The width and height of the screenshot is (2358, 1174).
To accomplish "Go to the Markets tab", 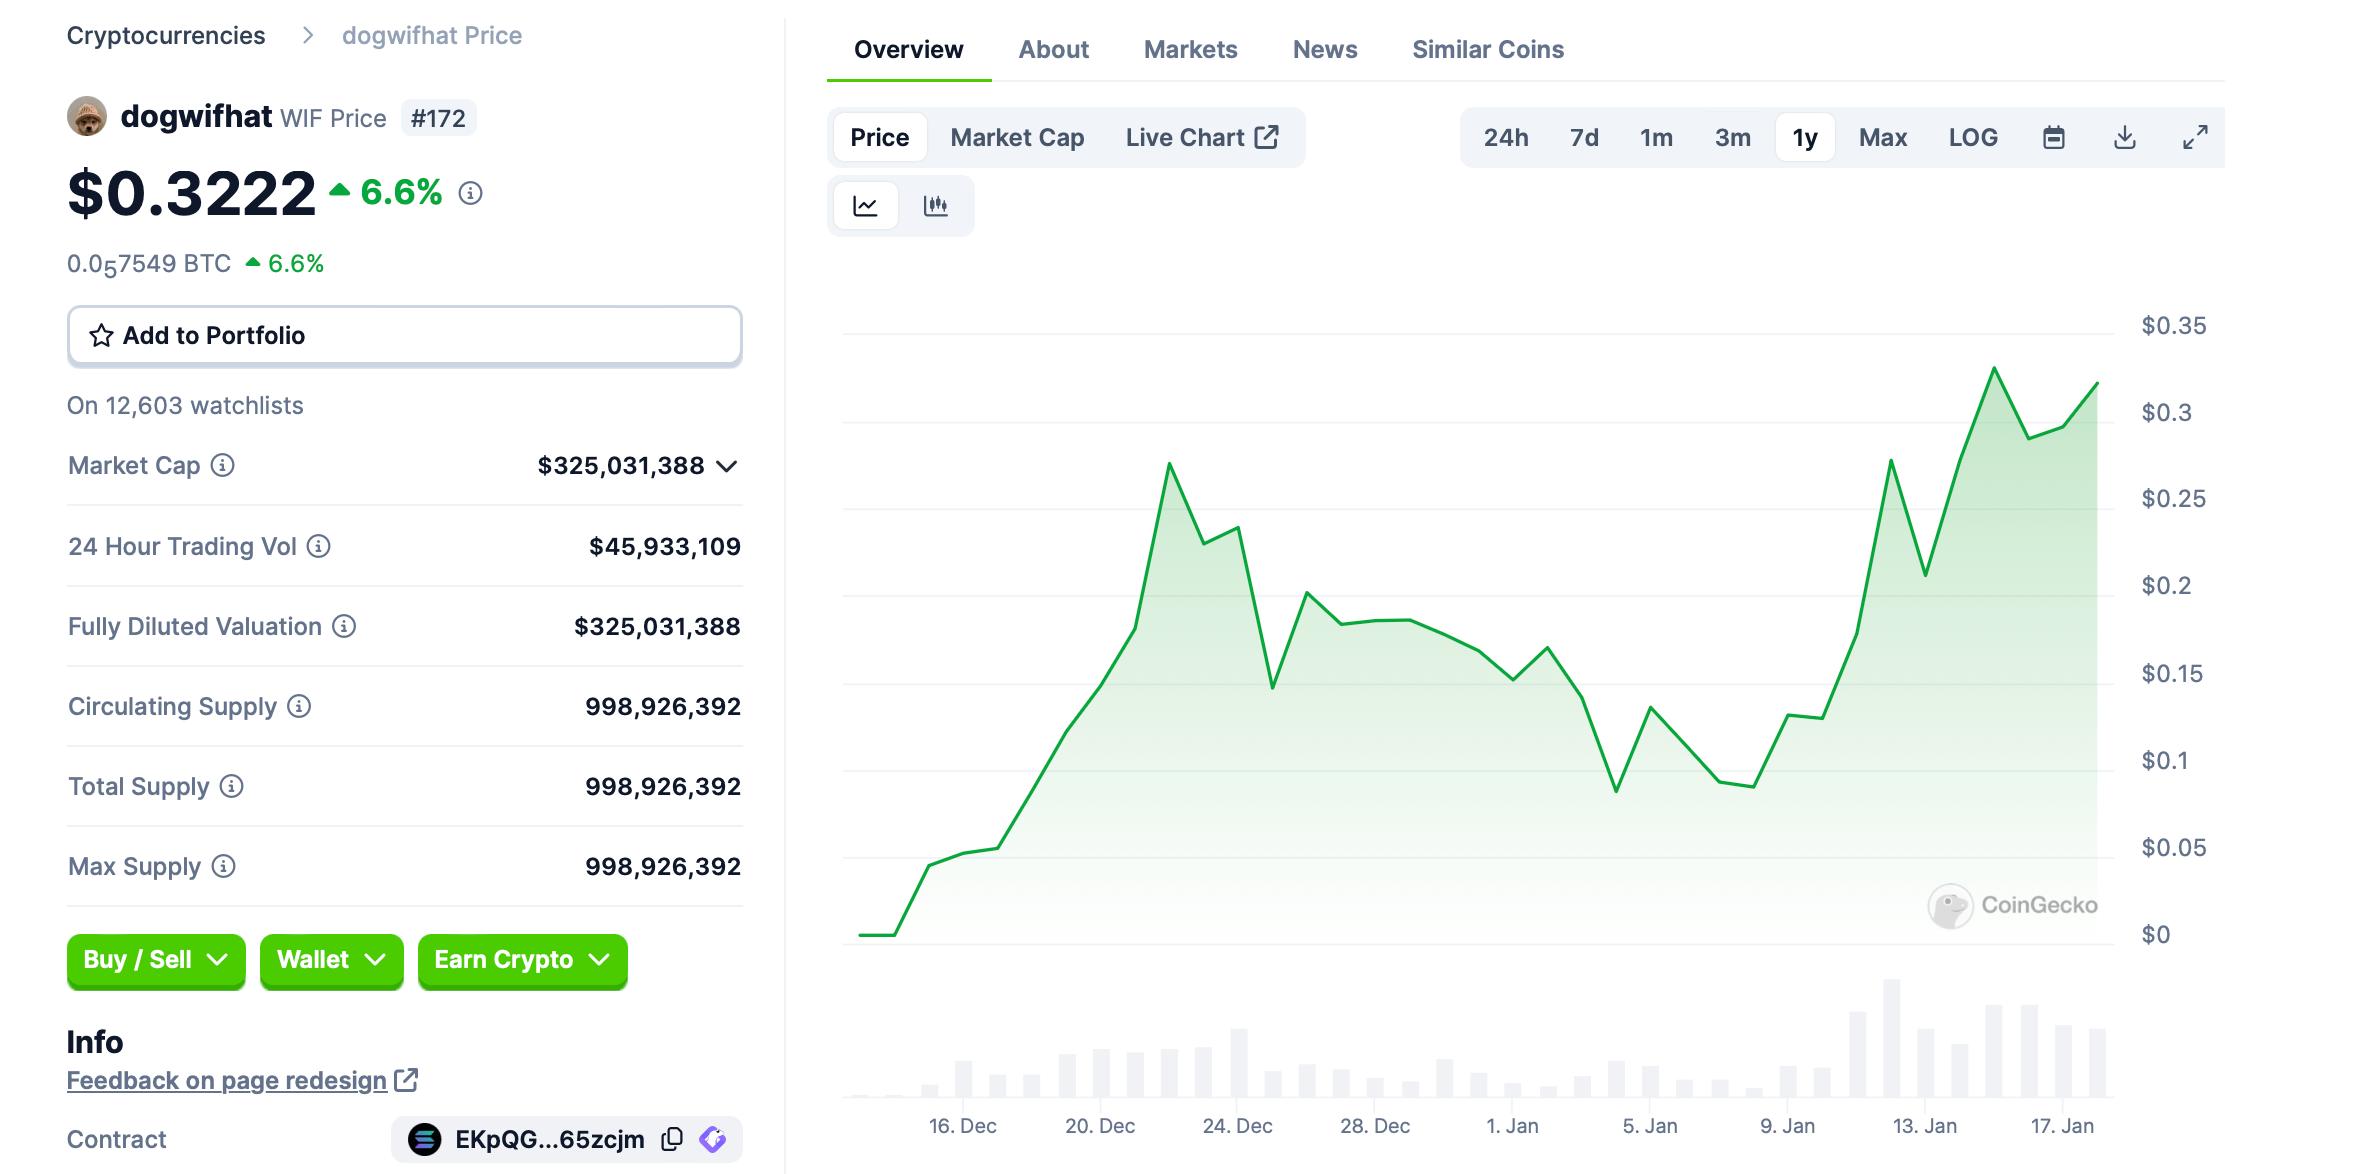I will pyautogui.click(x=1190, y=50).
